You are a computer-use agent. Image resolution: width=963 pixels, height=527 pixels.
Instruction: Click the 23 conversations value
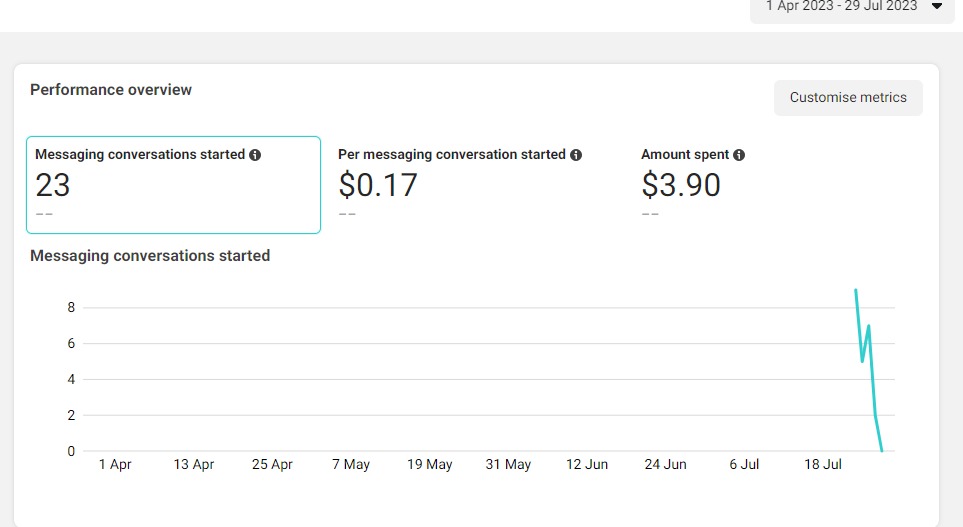click(x=53, y=185)
